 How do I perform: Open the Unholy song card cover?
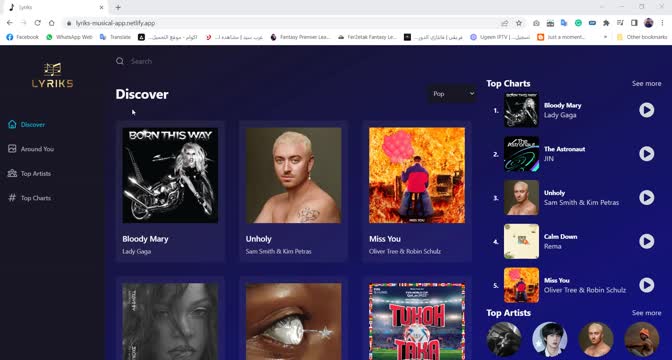294,175
